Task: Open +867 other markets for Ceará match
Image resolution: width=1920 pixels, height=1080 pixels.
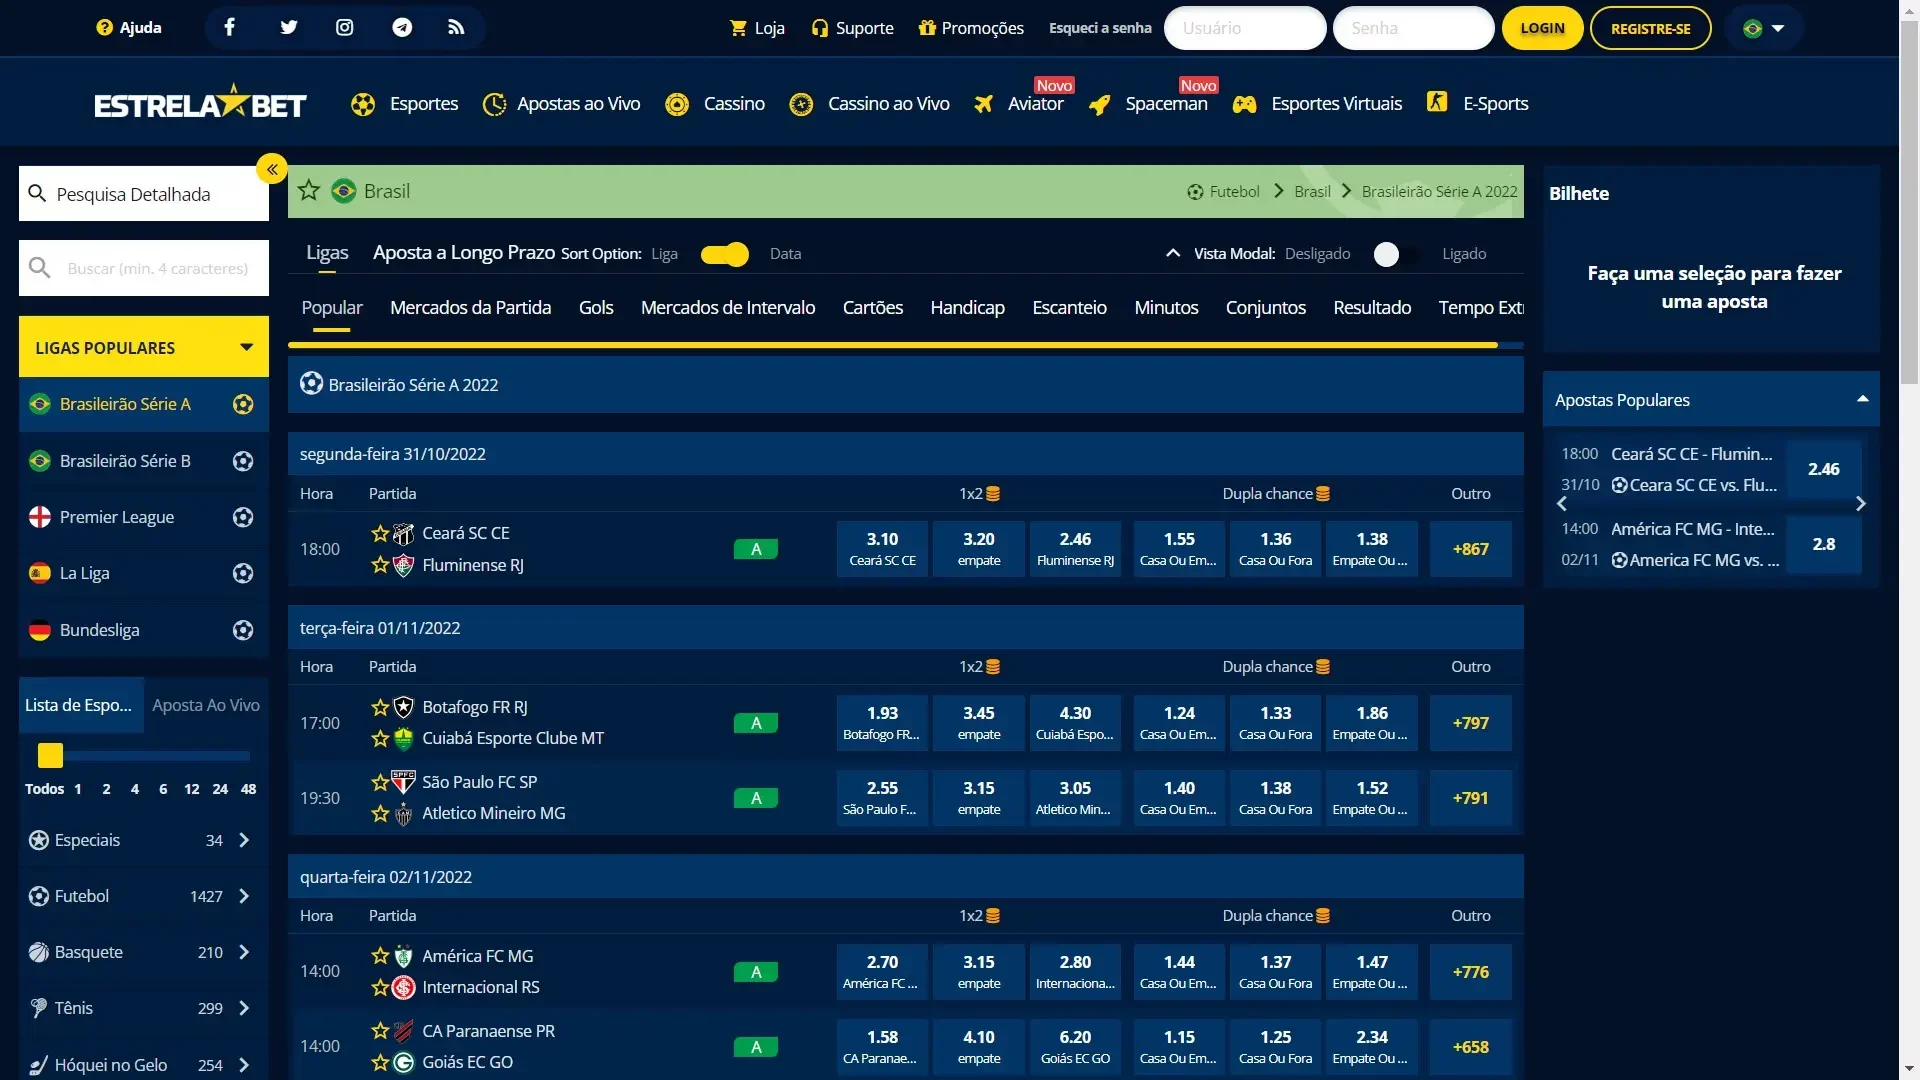Action: (x=1470, y=549)
